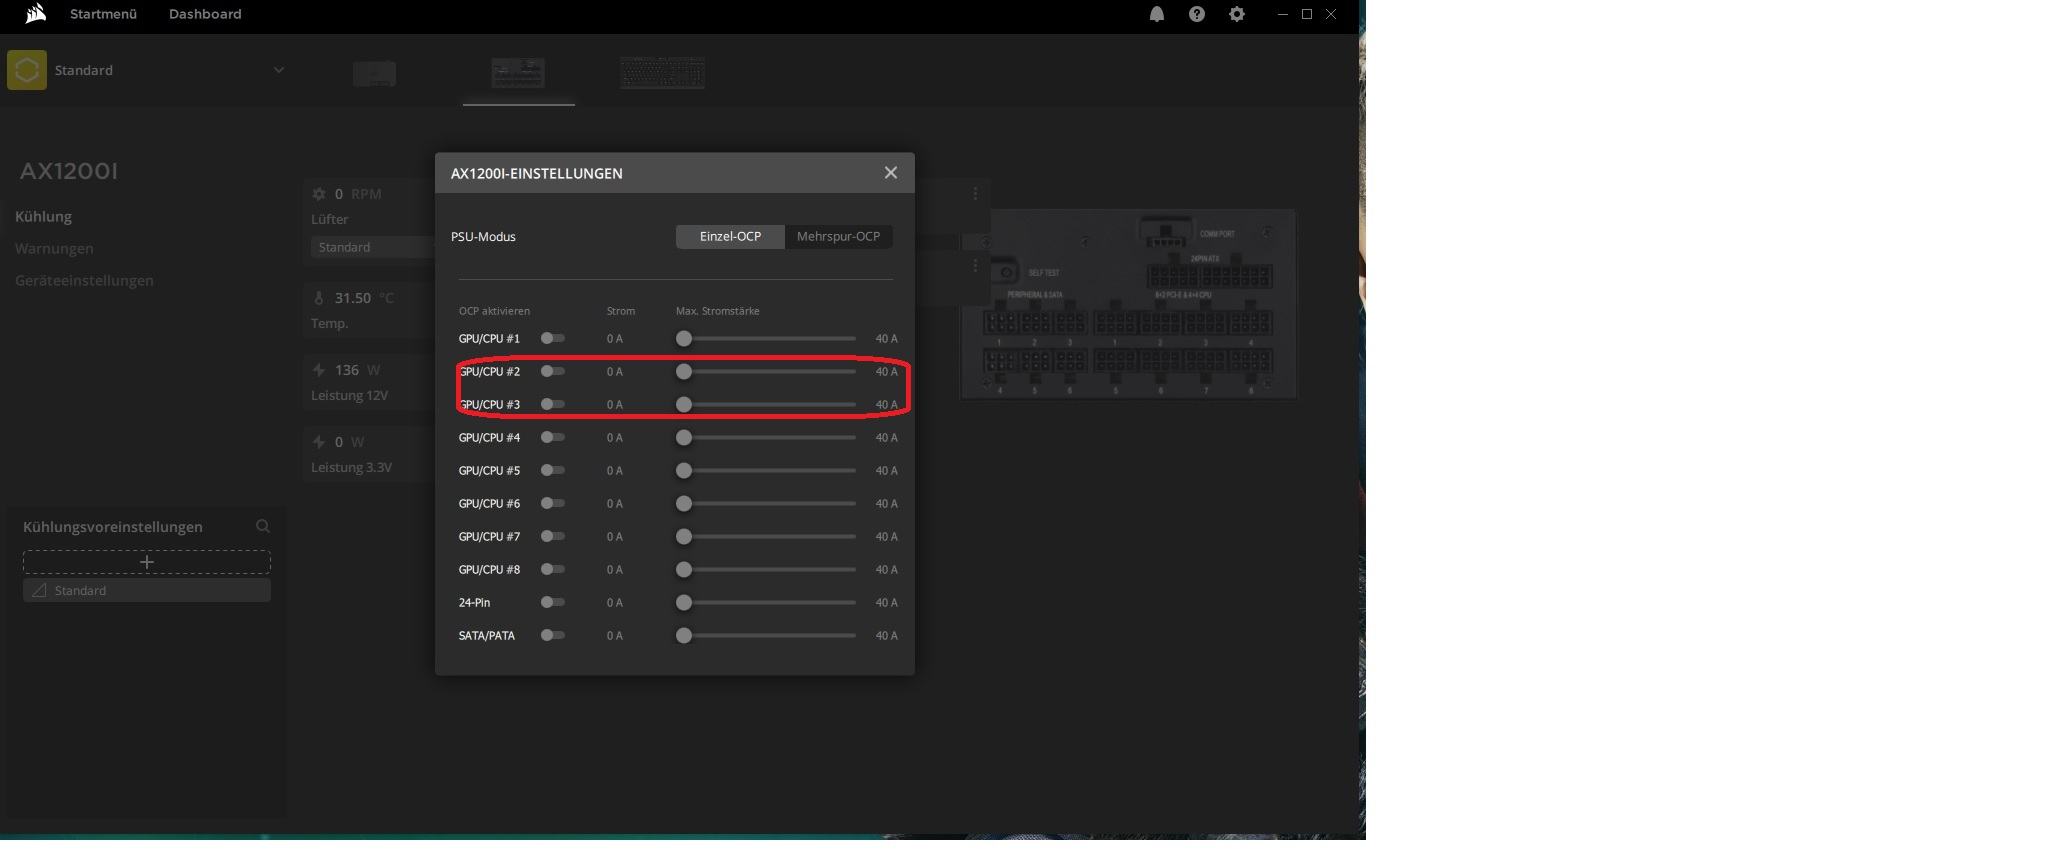This screenshot has height=864, width=2064.
Task: Click the GPU/CPU #2 max current slider handle
Action: pos(684,372)
